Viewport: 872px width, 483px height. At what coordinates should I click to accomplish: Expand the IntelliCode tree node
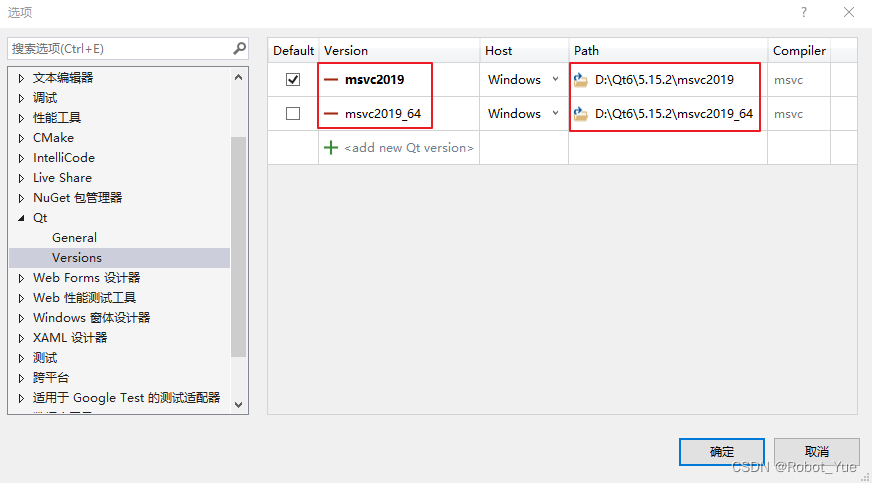pos(21,158)
